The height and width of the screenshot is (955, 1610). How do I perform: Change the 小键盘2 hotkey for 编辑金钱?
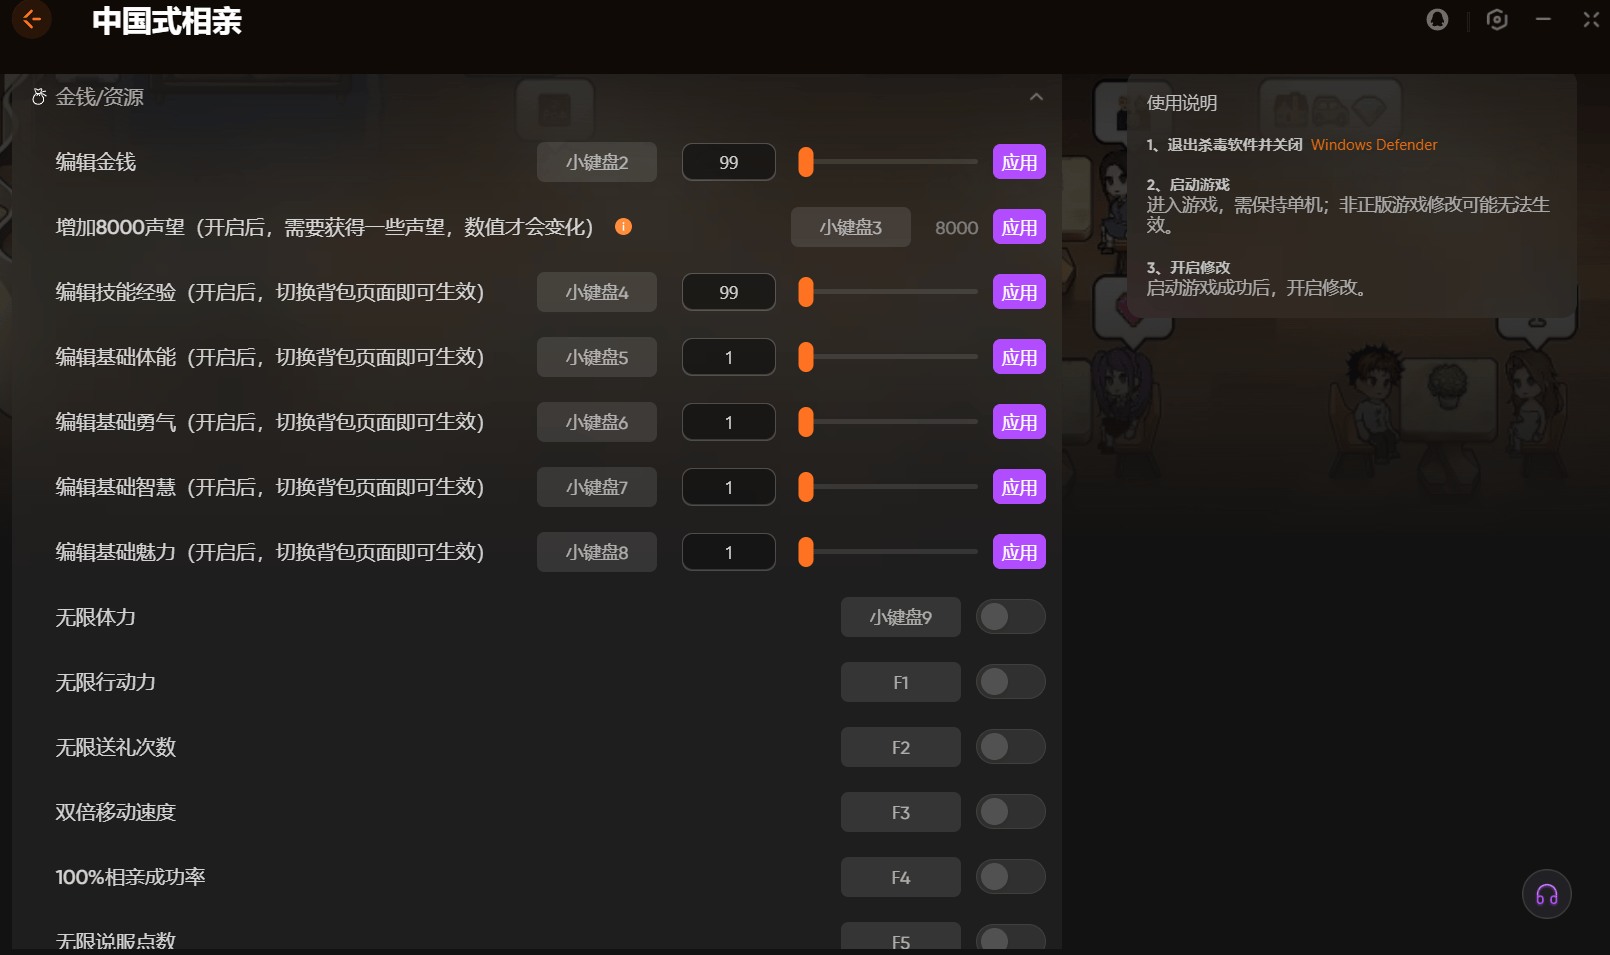click(596, 162)
